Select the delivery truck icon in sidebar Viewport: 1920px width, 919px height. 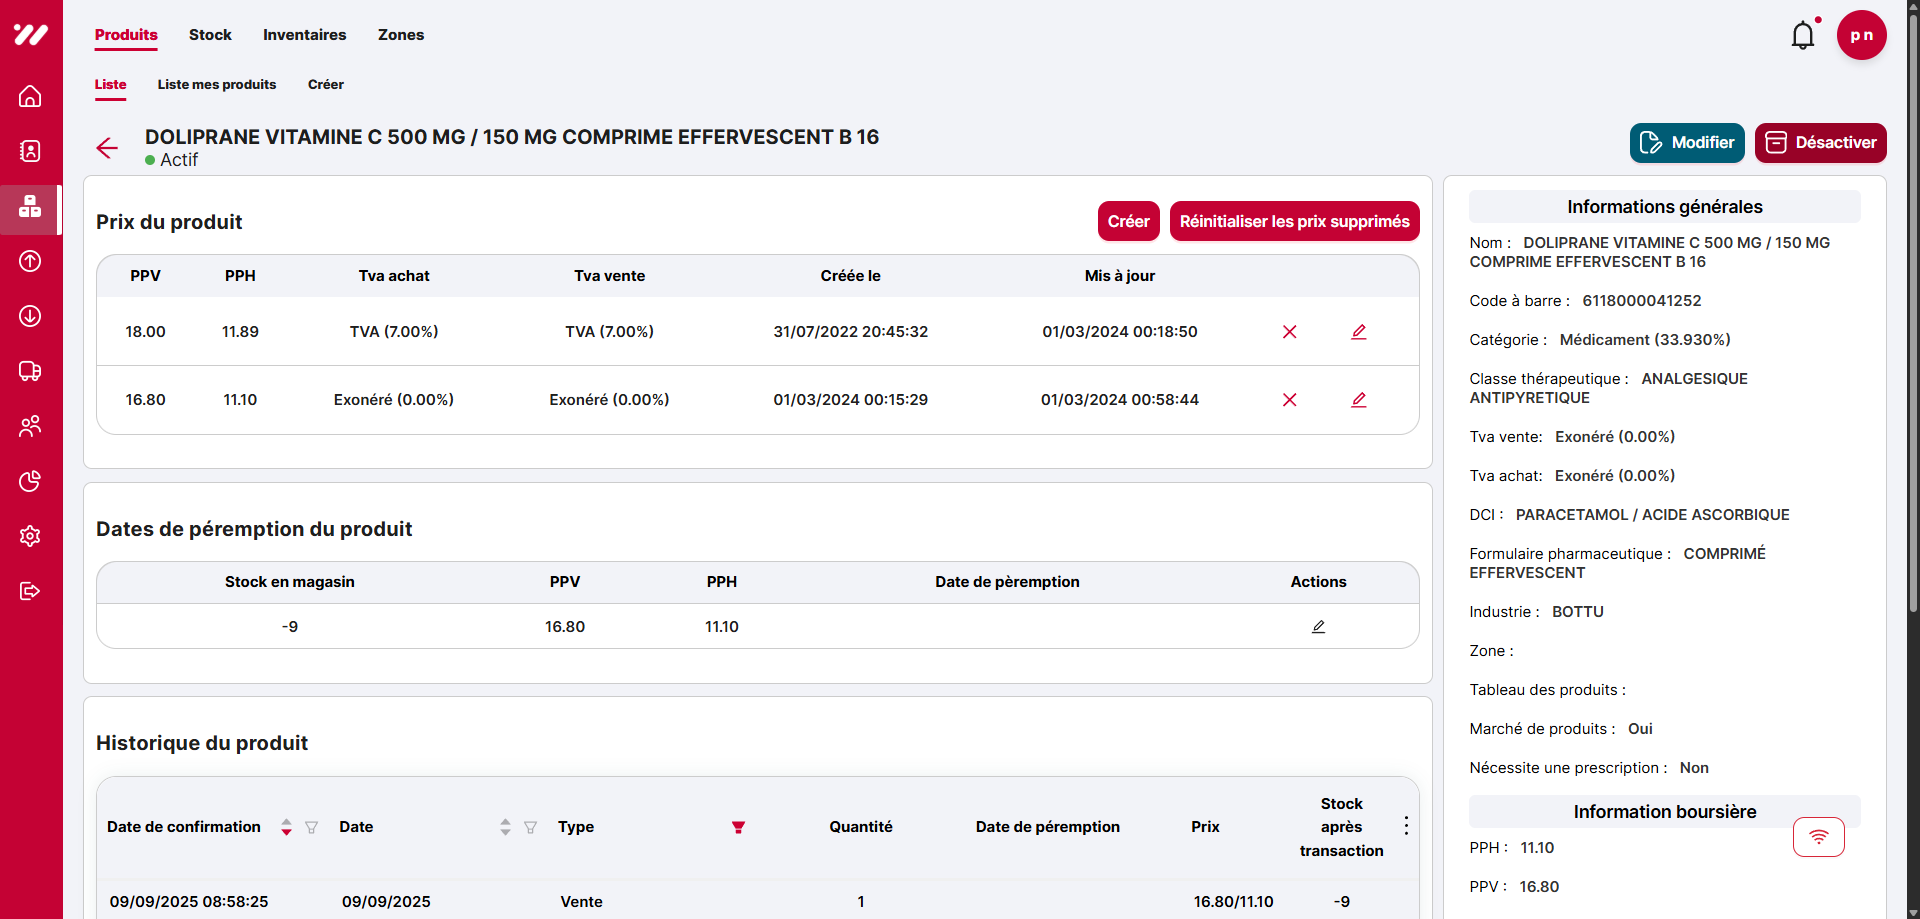[30, 371]
